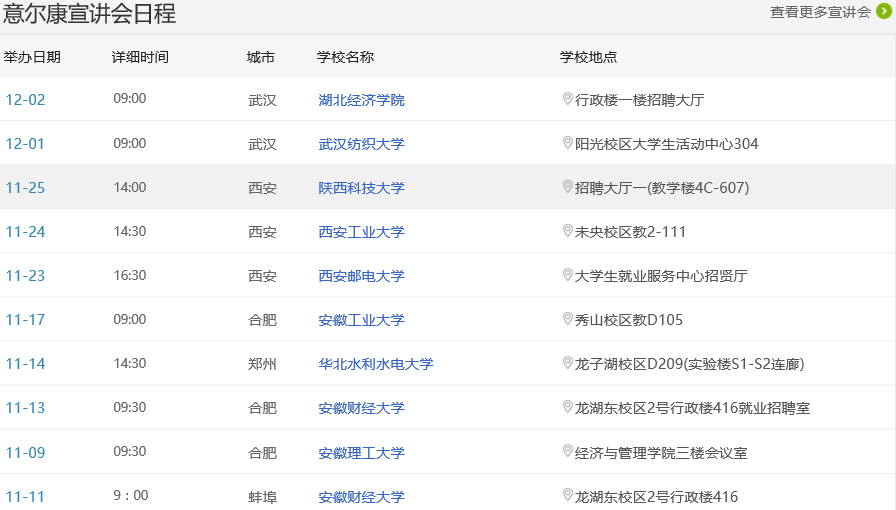896x510 pixels.
Task: Open 湖北经济学院 school link
Action: click(361, 100)
